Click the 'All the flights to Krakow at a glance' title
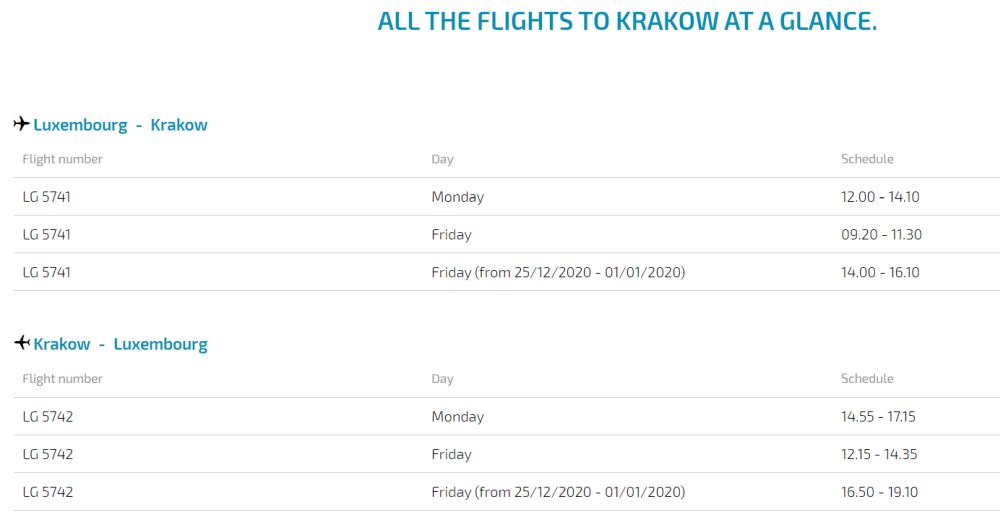This screenshot has width=1000, height=528. coord(627,21)
